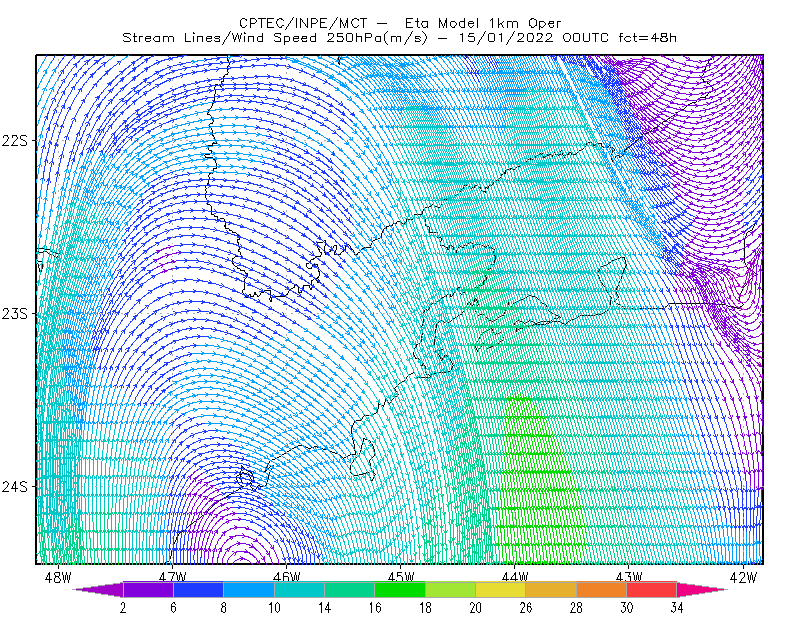This screenshot has width=800, height=618.
Task: Click the "42W" longitude label
Action: [x=743, y=577]
